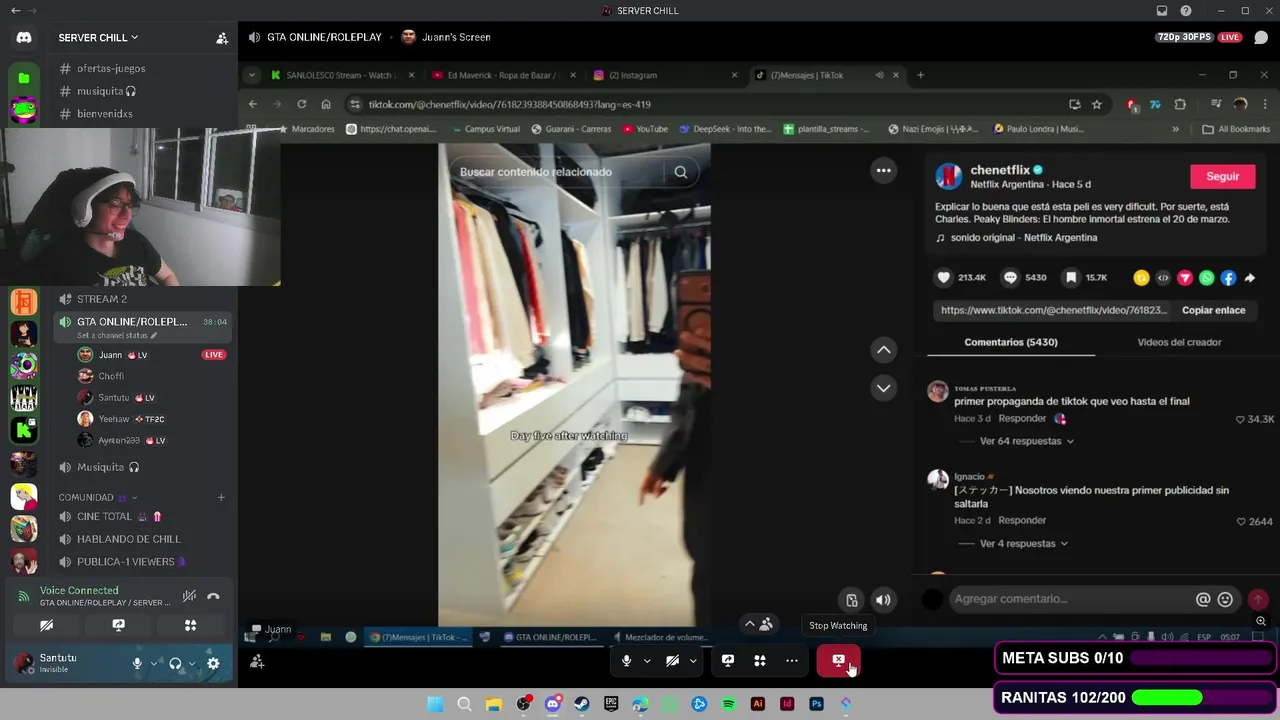Open camera options arrow in stream controls
Image resolution: width=1280 pixels, height=720 pixels.
[x=693, y=660]
